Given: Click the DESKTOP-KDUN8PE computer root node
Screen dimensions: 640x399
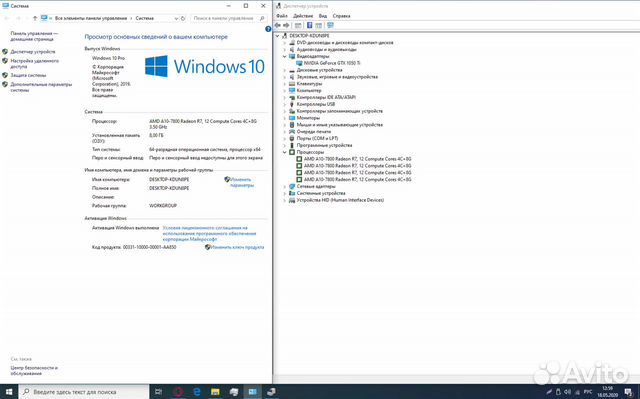Looking at the screenshot, I should 309,36.
